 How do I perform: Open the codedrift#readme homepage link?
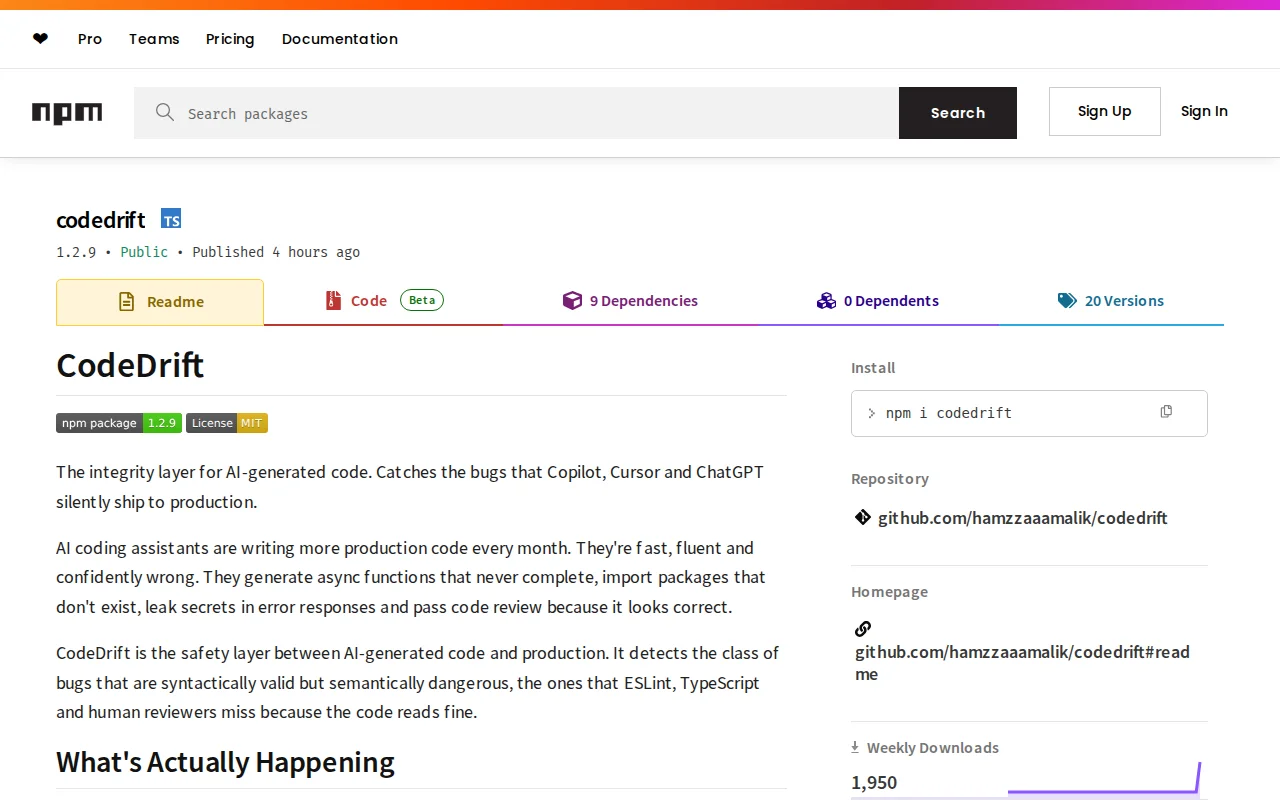[1022, 663]
